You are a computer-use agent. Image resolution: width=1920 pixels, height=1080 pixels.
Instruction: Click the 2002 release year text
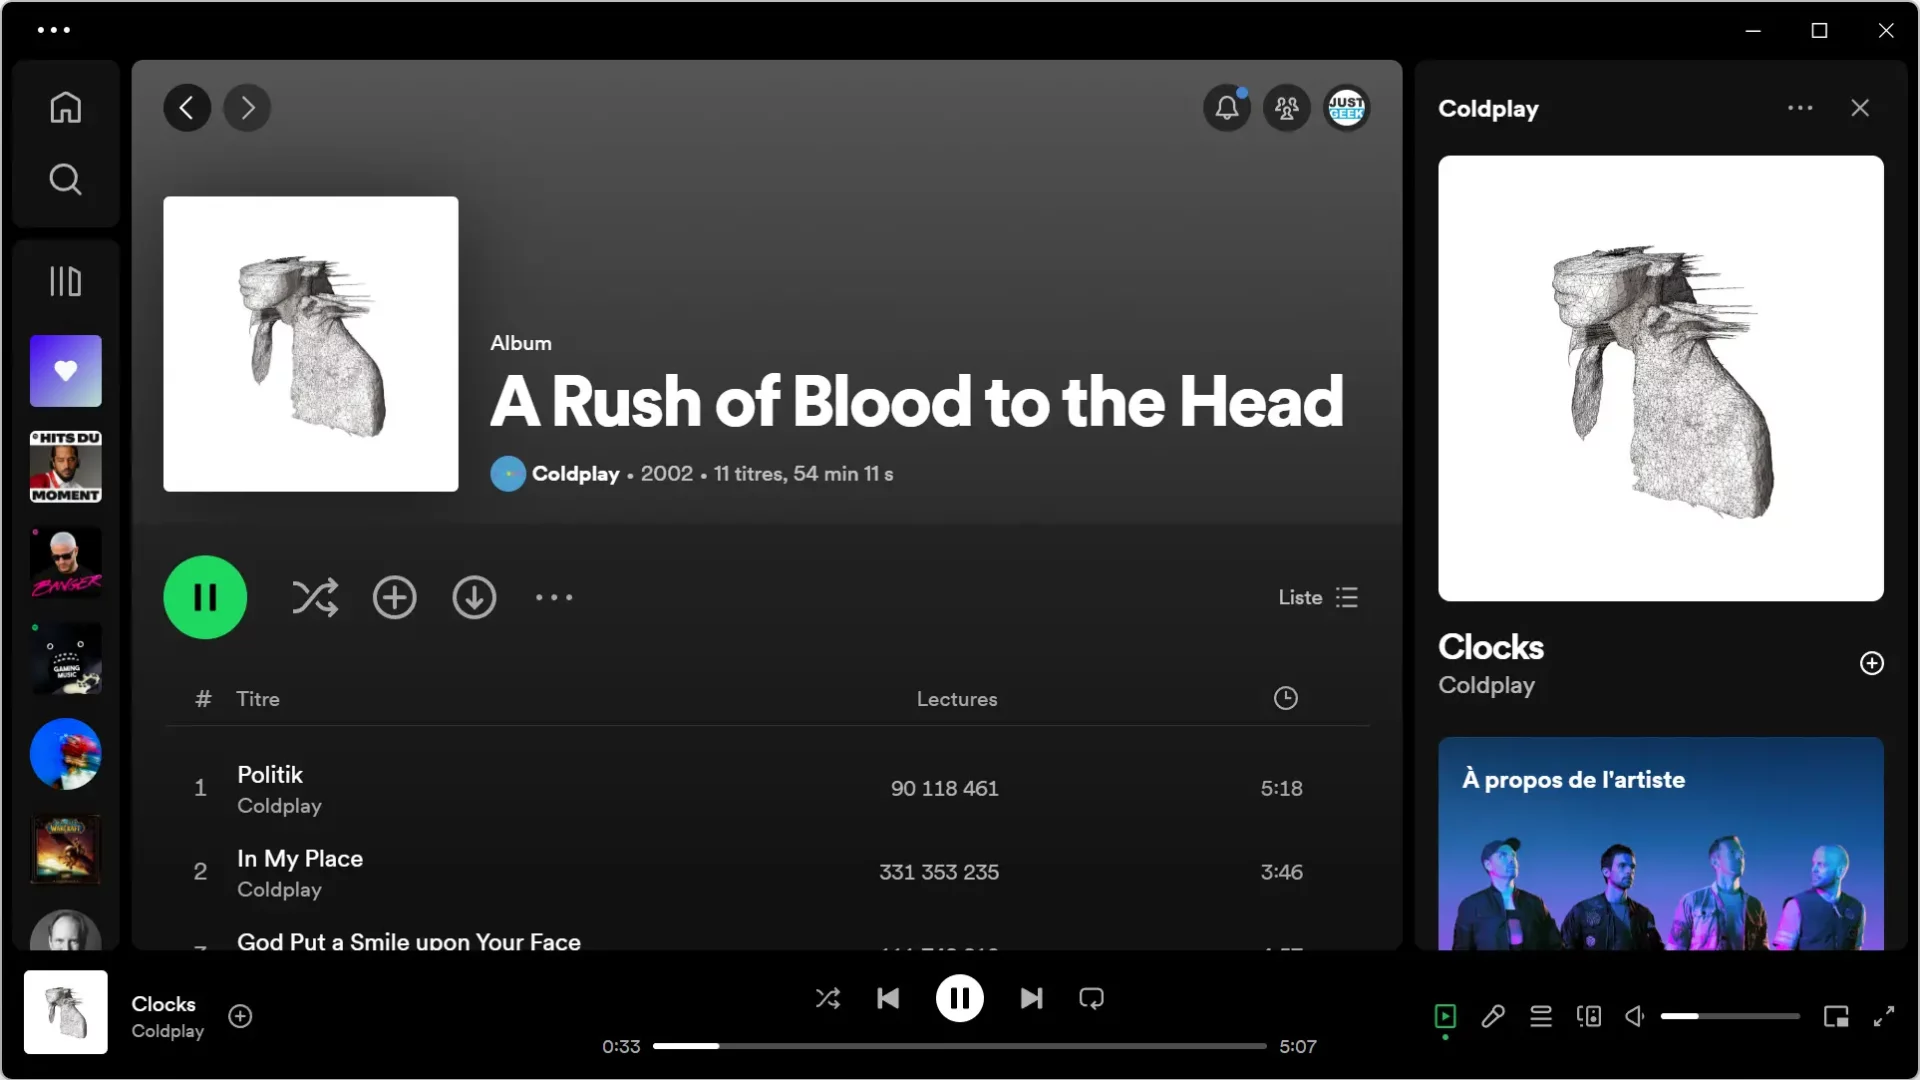click(667, 474)
